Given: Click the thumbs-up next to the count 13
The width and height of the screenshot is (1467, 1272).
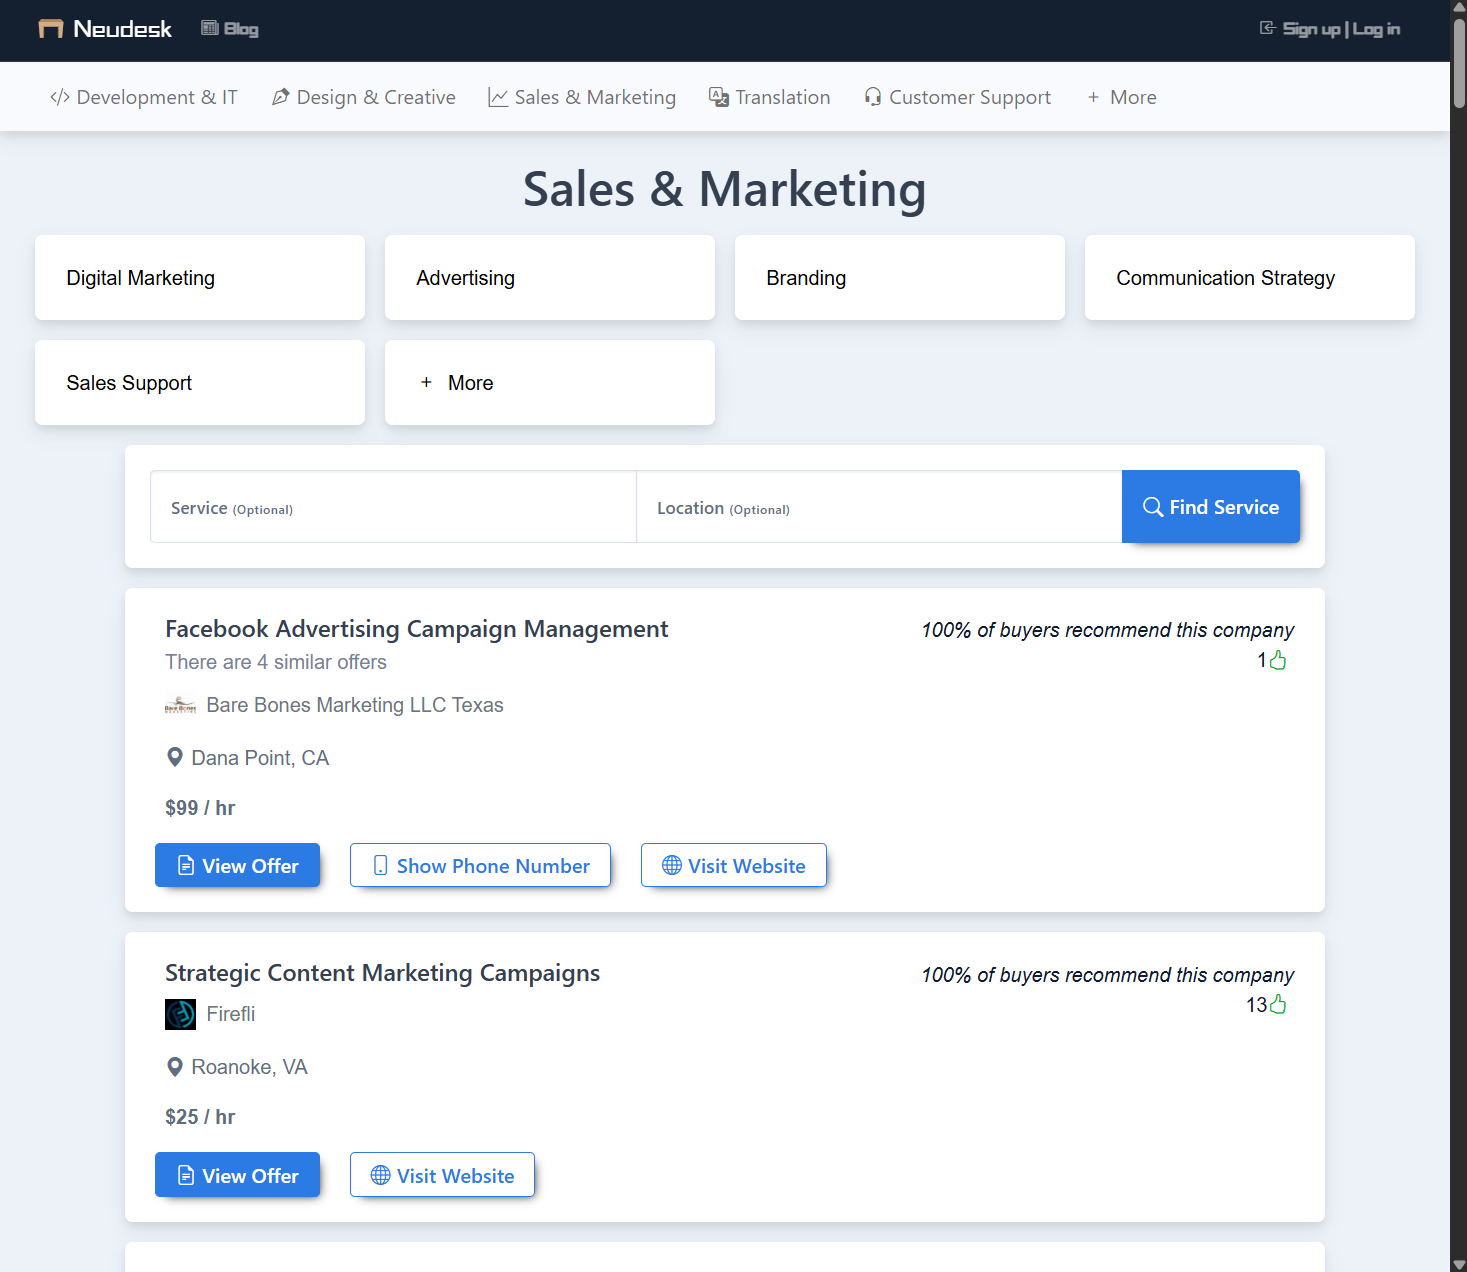Looking at the screenshot, I should pos(1277,1004).
